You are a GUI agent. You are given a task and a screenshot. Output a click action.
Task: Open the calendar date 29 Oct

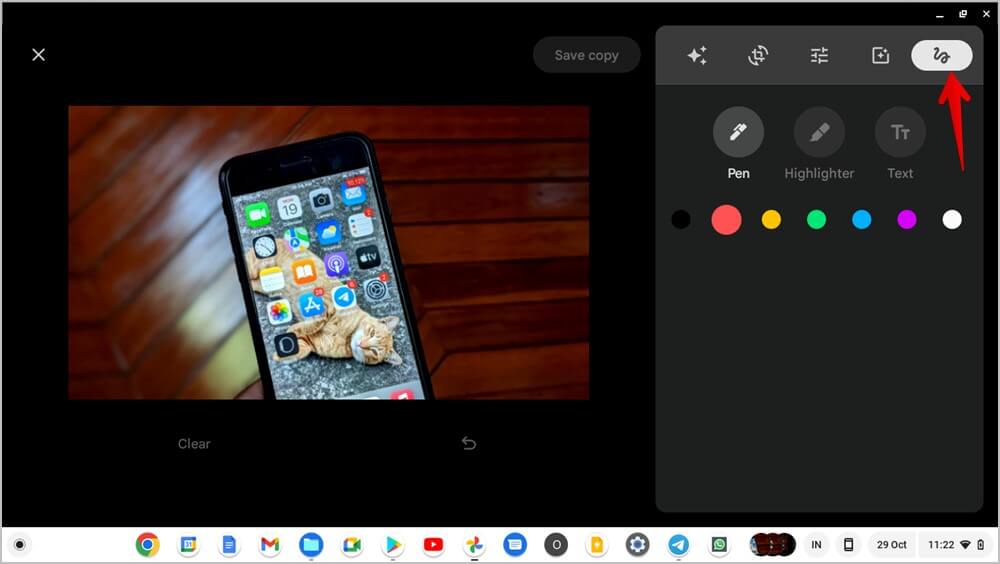click(891, 545)
